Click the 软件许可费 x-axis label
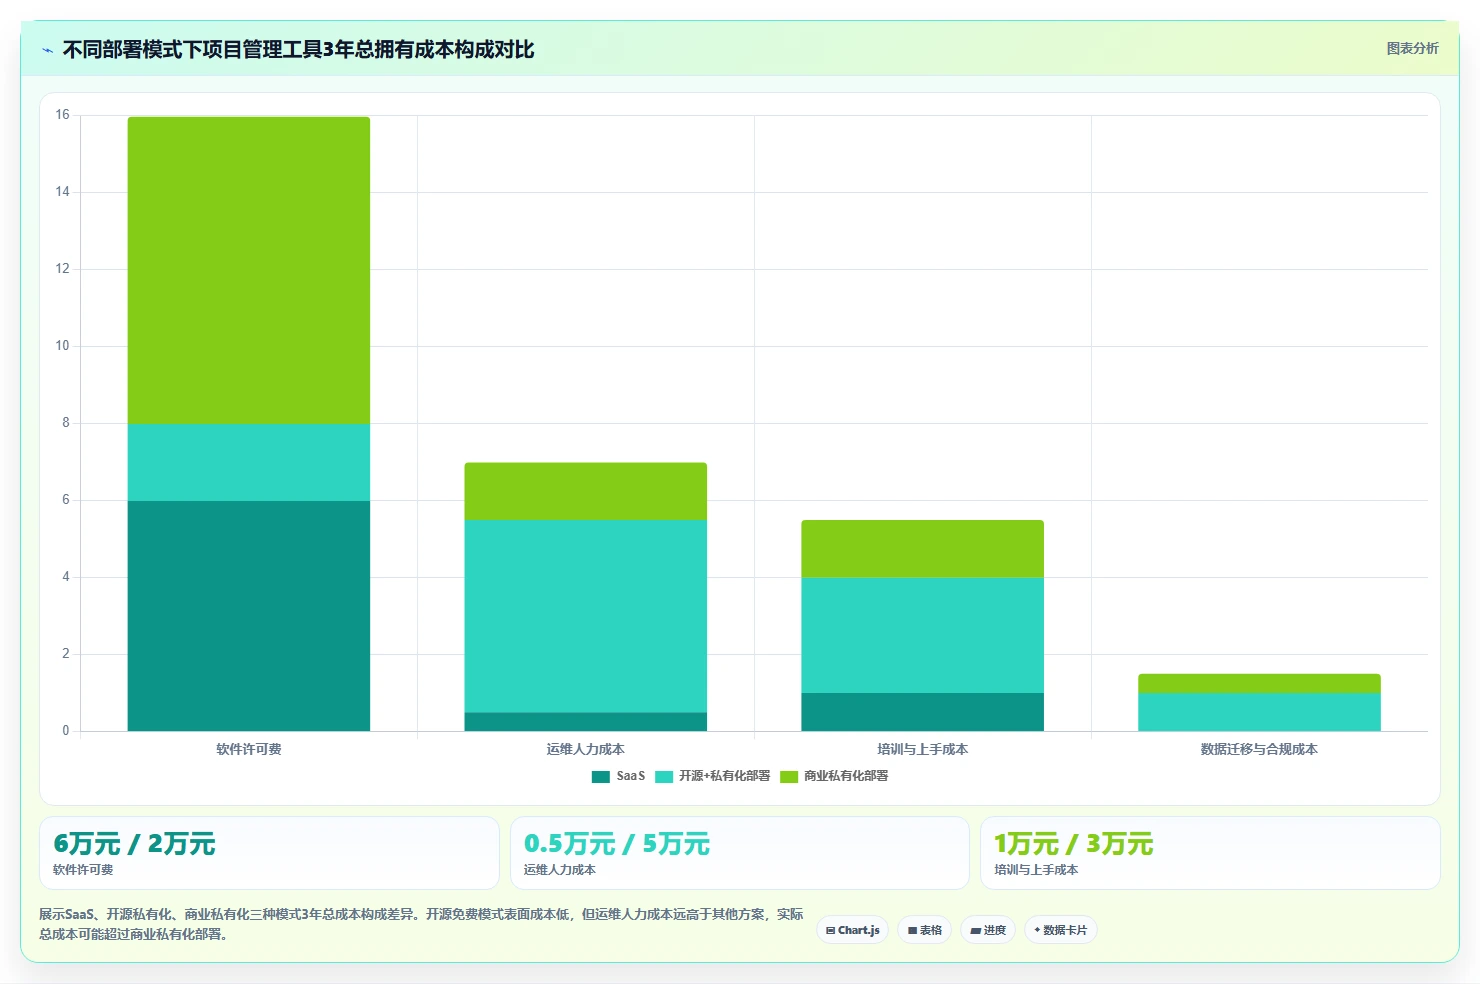This screenshot has height=984, width=1480. pyautogui.click(x=249, y=749)
